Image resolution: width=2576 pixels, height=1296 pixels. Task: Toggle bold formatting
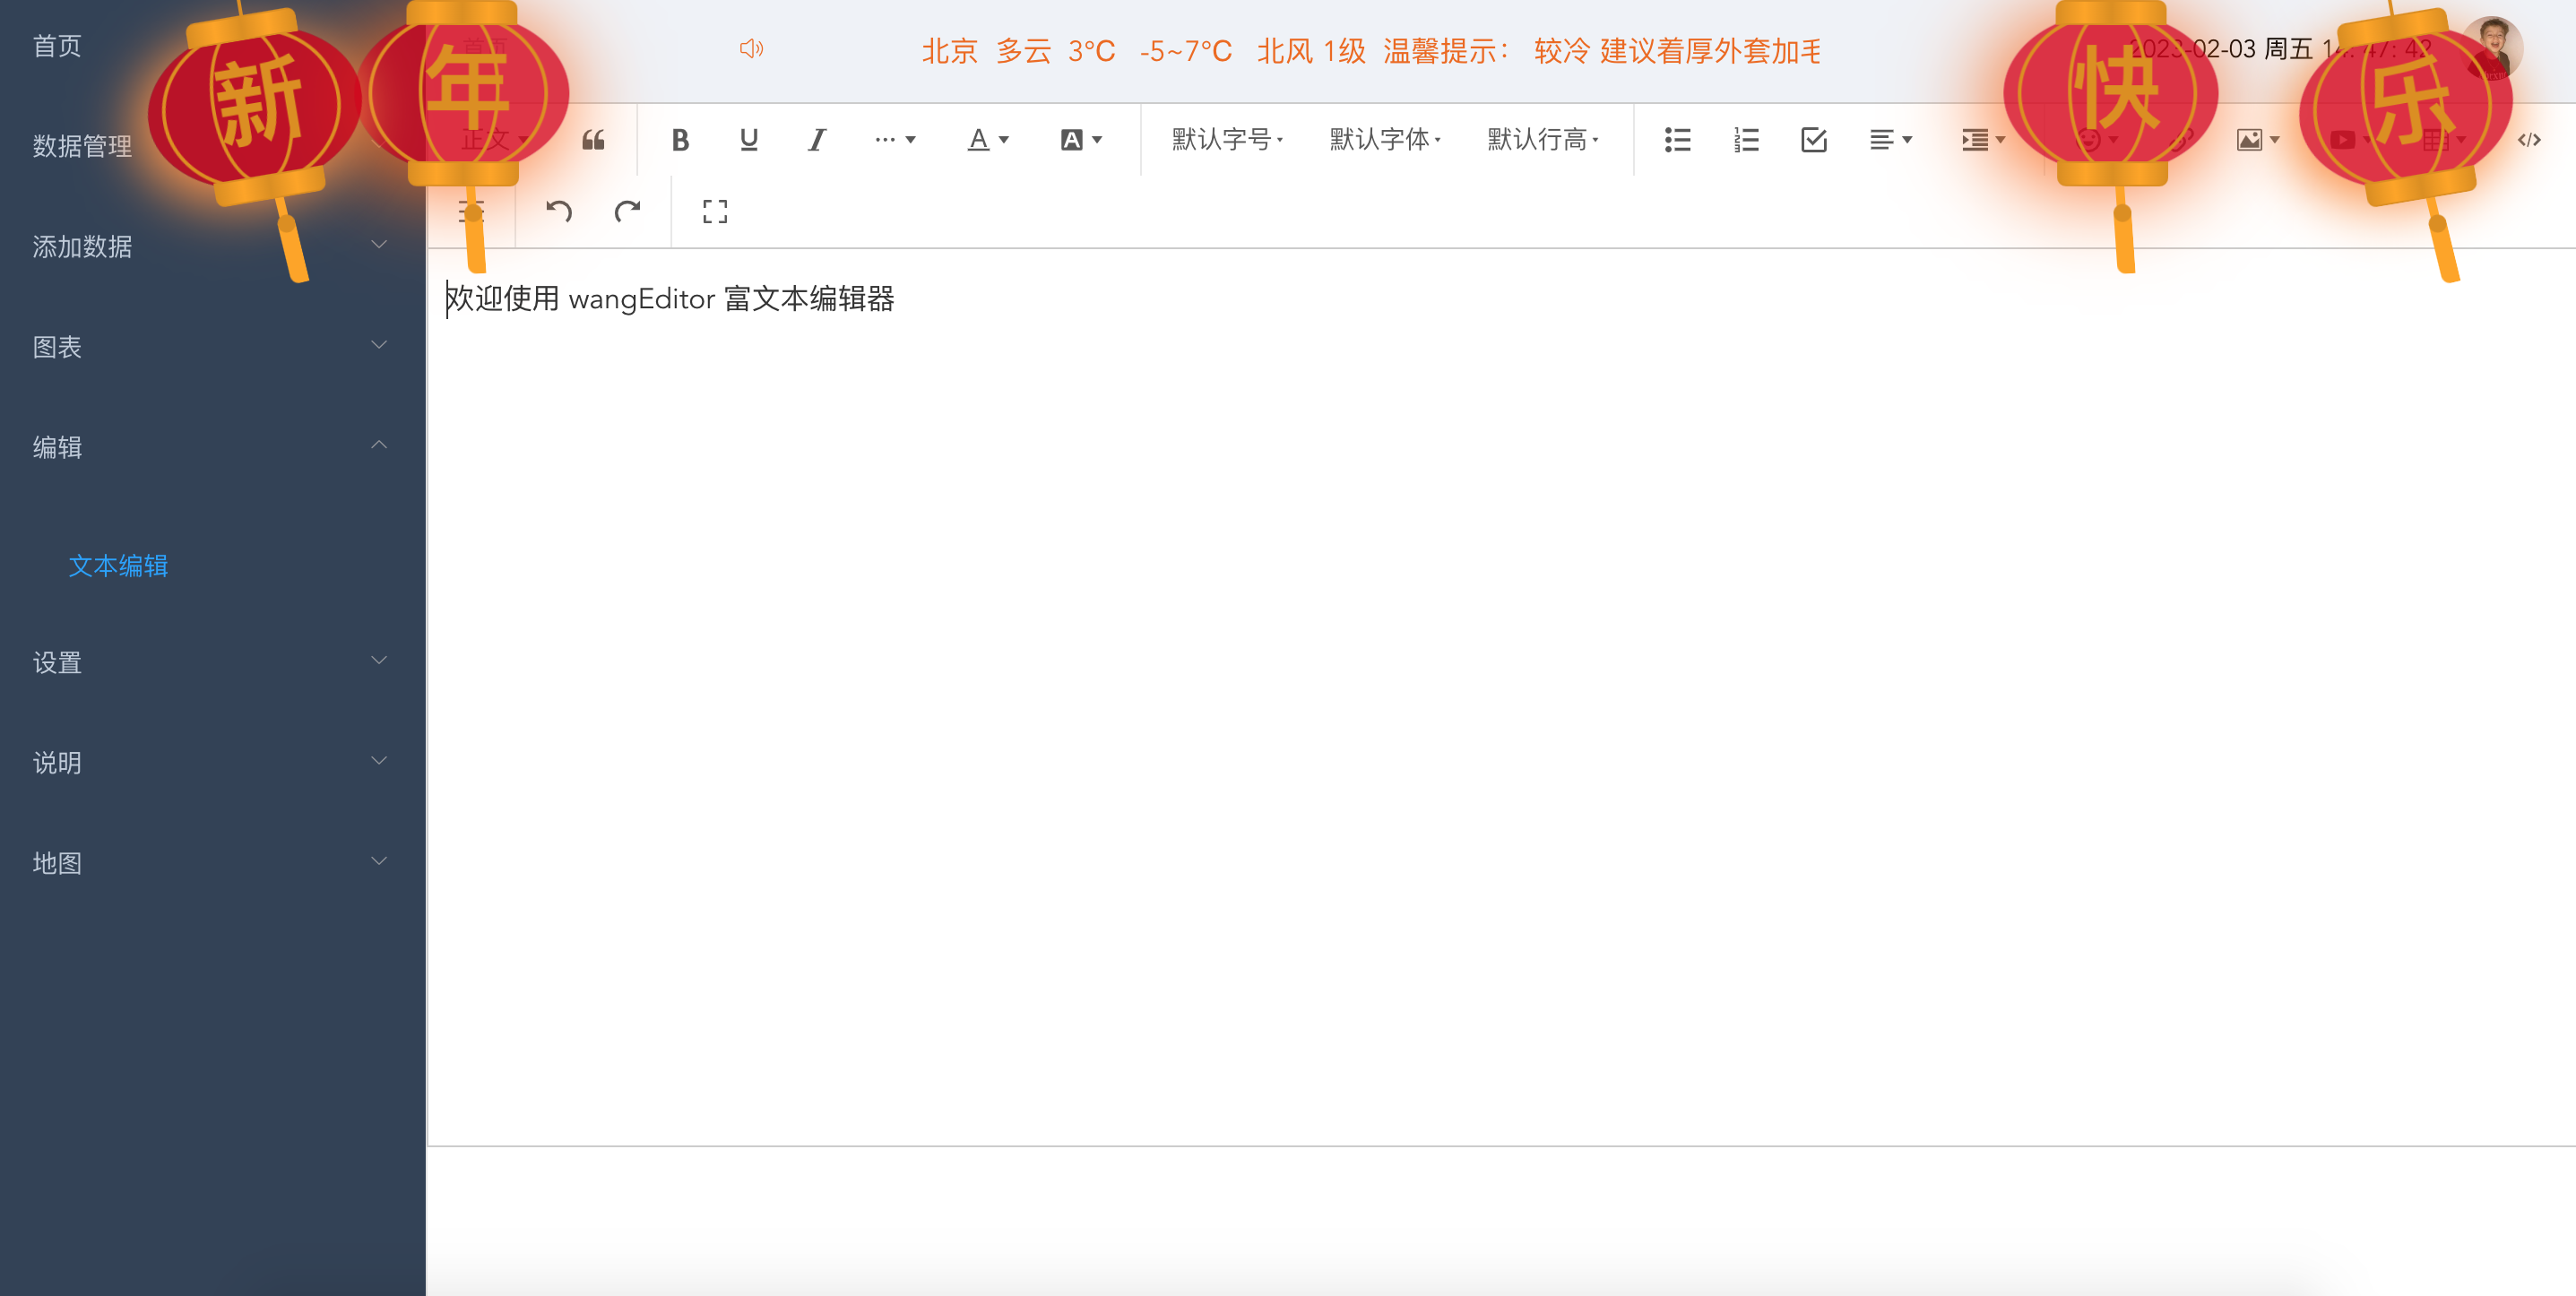(680, 140)
